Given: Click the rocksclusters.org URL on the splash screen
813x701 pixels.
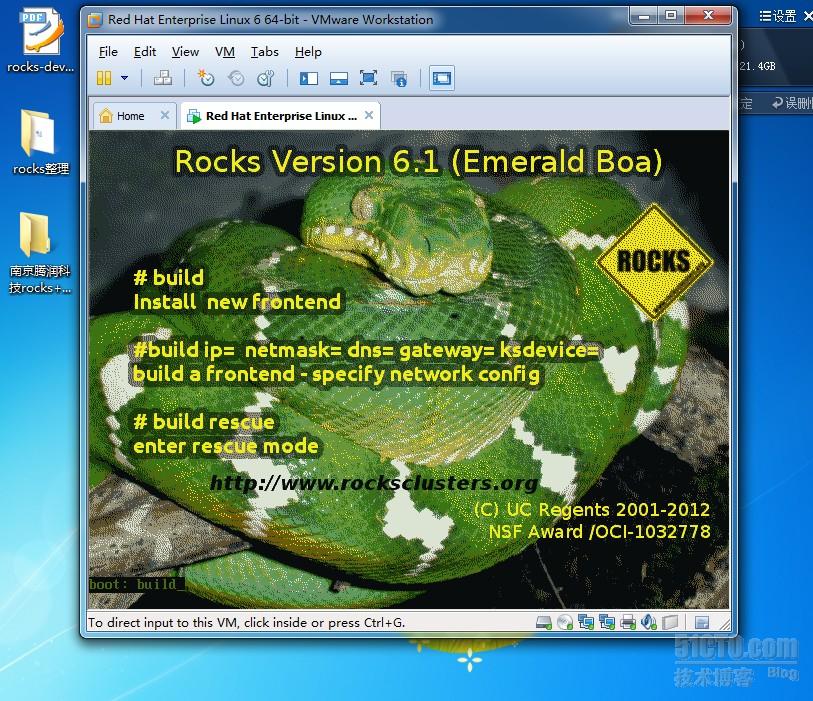Looking at the screenshot, I should click(x=373, y=483).
